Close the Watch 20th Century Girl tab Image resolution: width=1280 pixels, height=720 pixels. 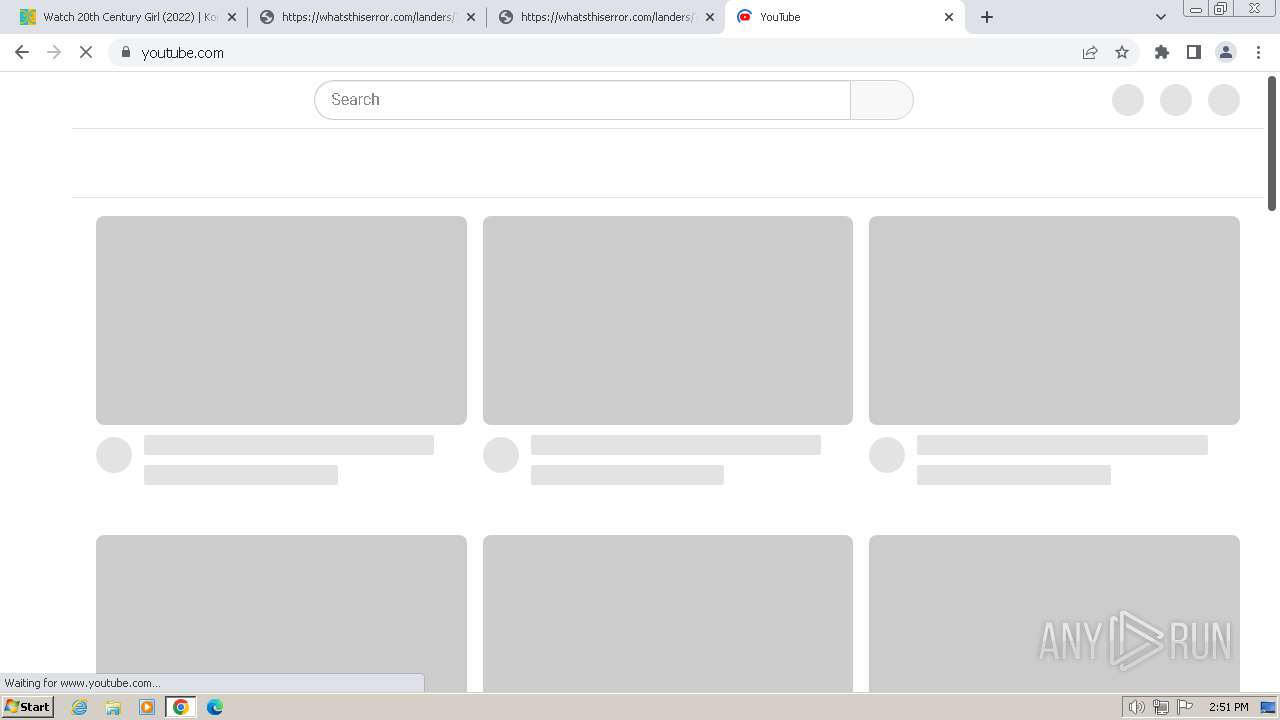(232, 17)
